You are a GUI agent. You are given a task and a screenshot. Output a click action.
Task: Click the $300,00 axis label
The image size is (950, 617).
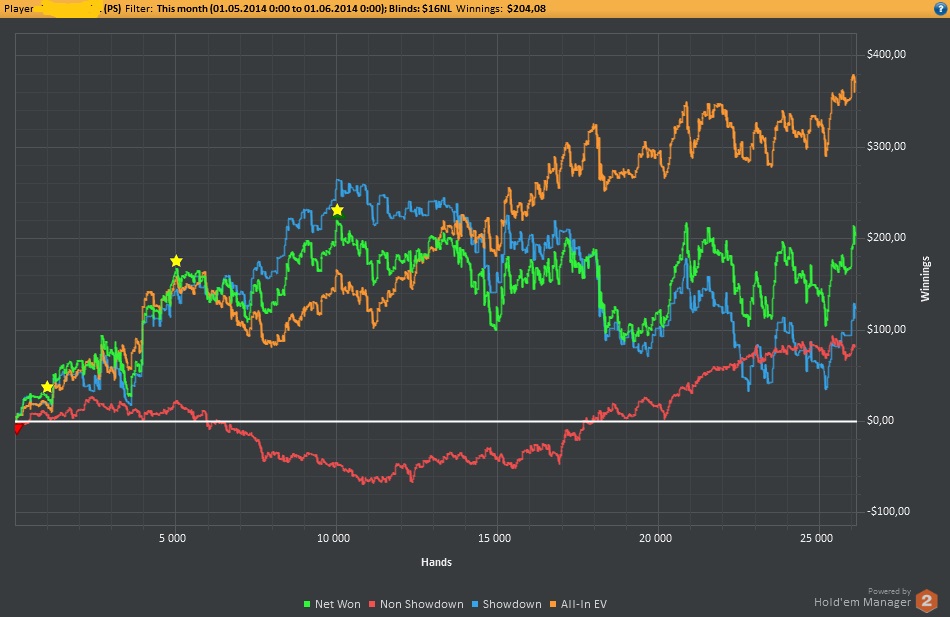click(x=886, y=147)
